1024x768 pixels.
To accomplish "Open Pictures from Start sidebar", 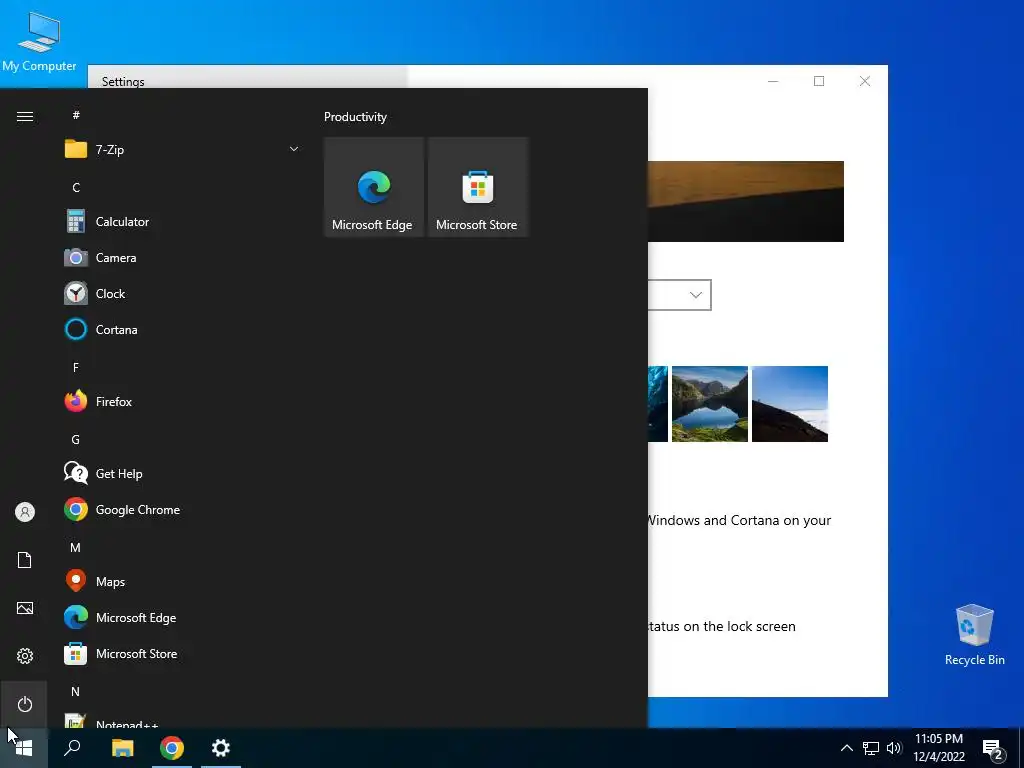I will tap(25, 608).
